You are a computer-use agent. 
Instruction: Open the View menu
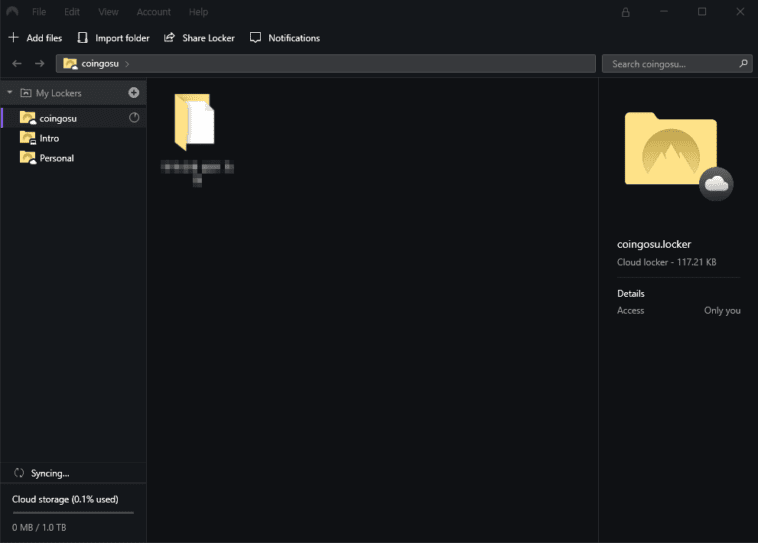point(108,12)
